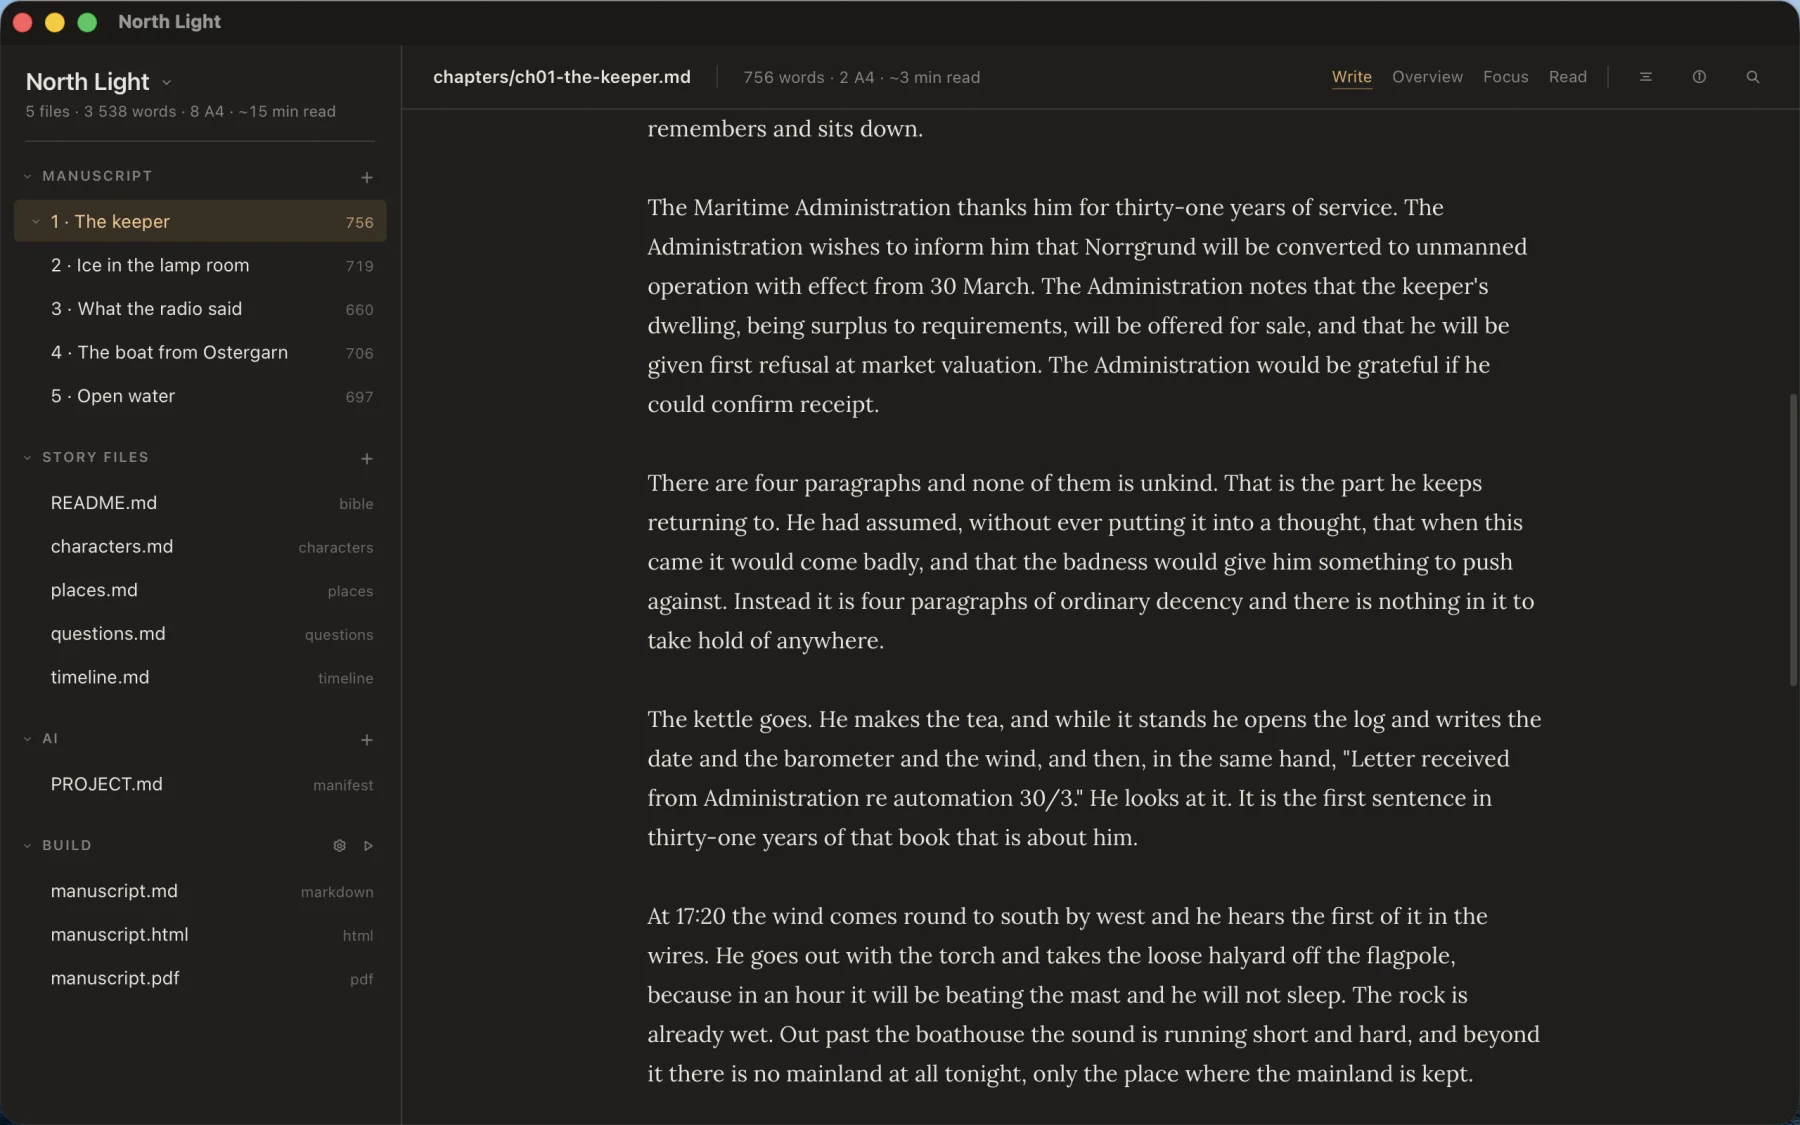Open chapter 2 Ice in the lamp room
Viewport: 1800px width, 1125px height.
click(x=200, y=265)
